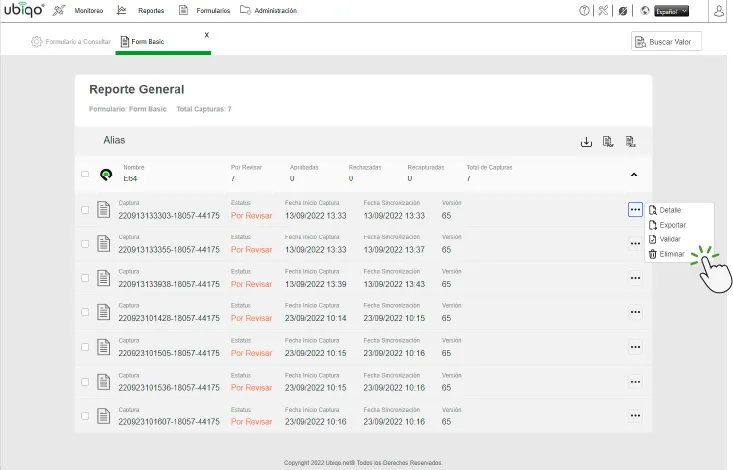Open options menu for capture 220923101505-18057-44175

click(635, 347)
